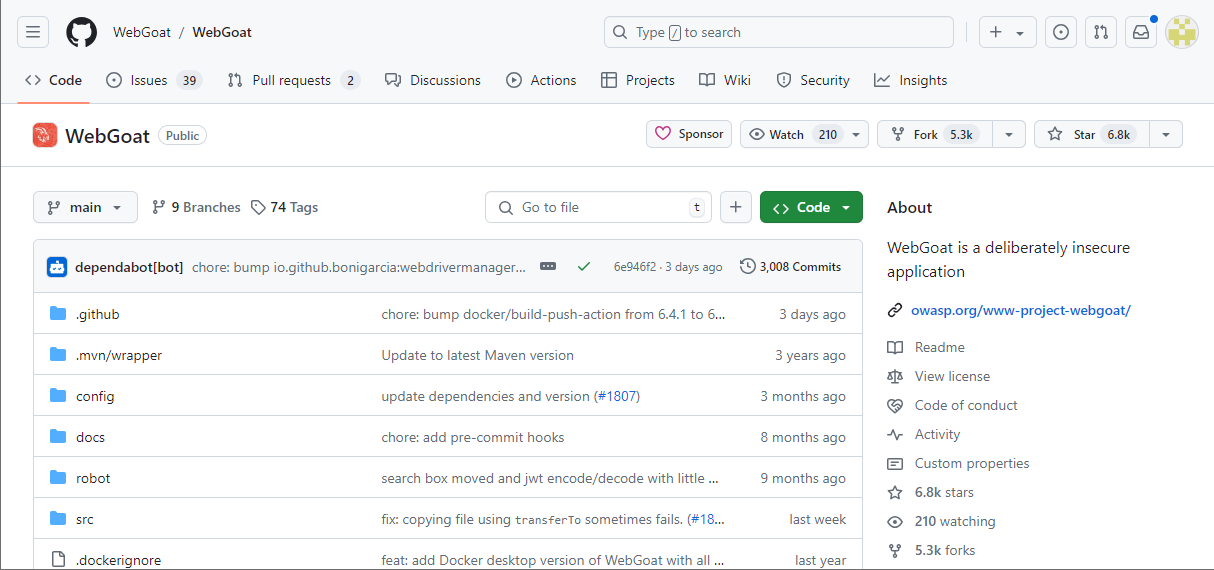The height and width of the screenshot is (570, 1214).
Task: Open the 74 Tags link
Action: 285,207
